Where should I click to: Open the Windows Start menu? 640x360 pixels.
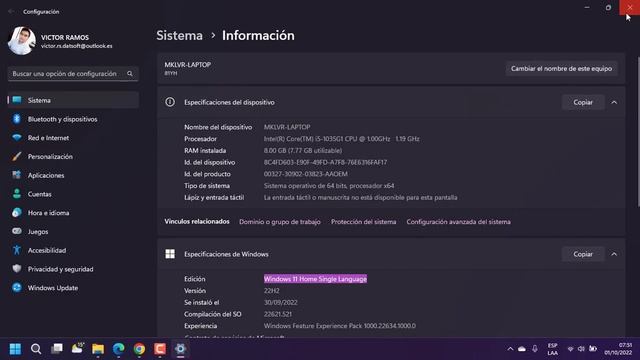click(x=16, y=349)
